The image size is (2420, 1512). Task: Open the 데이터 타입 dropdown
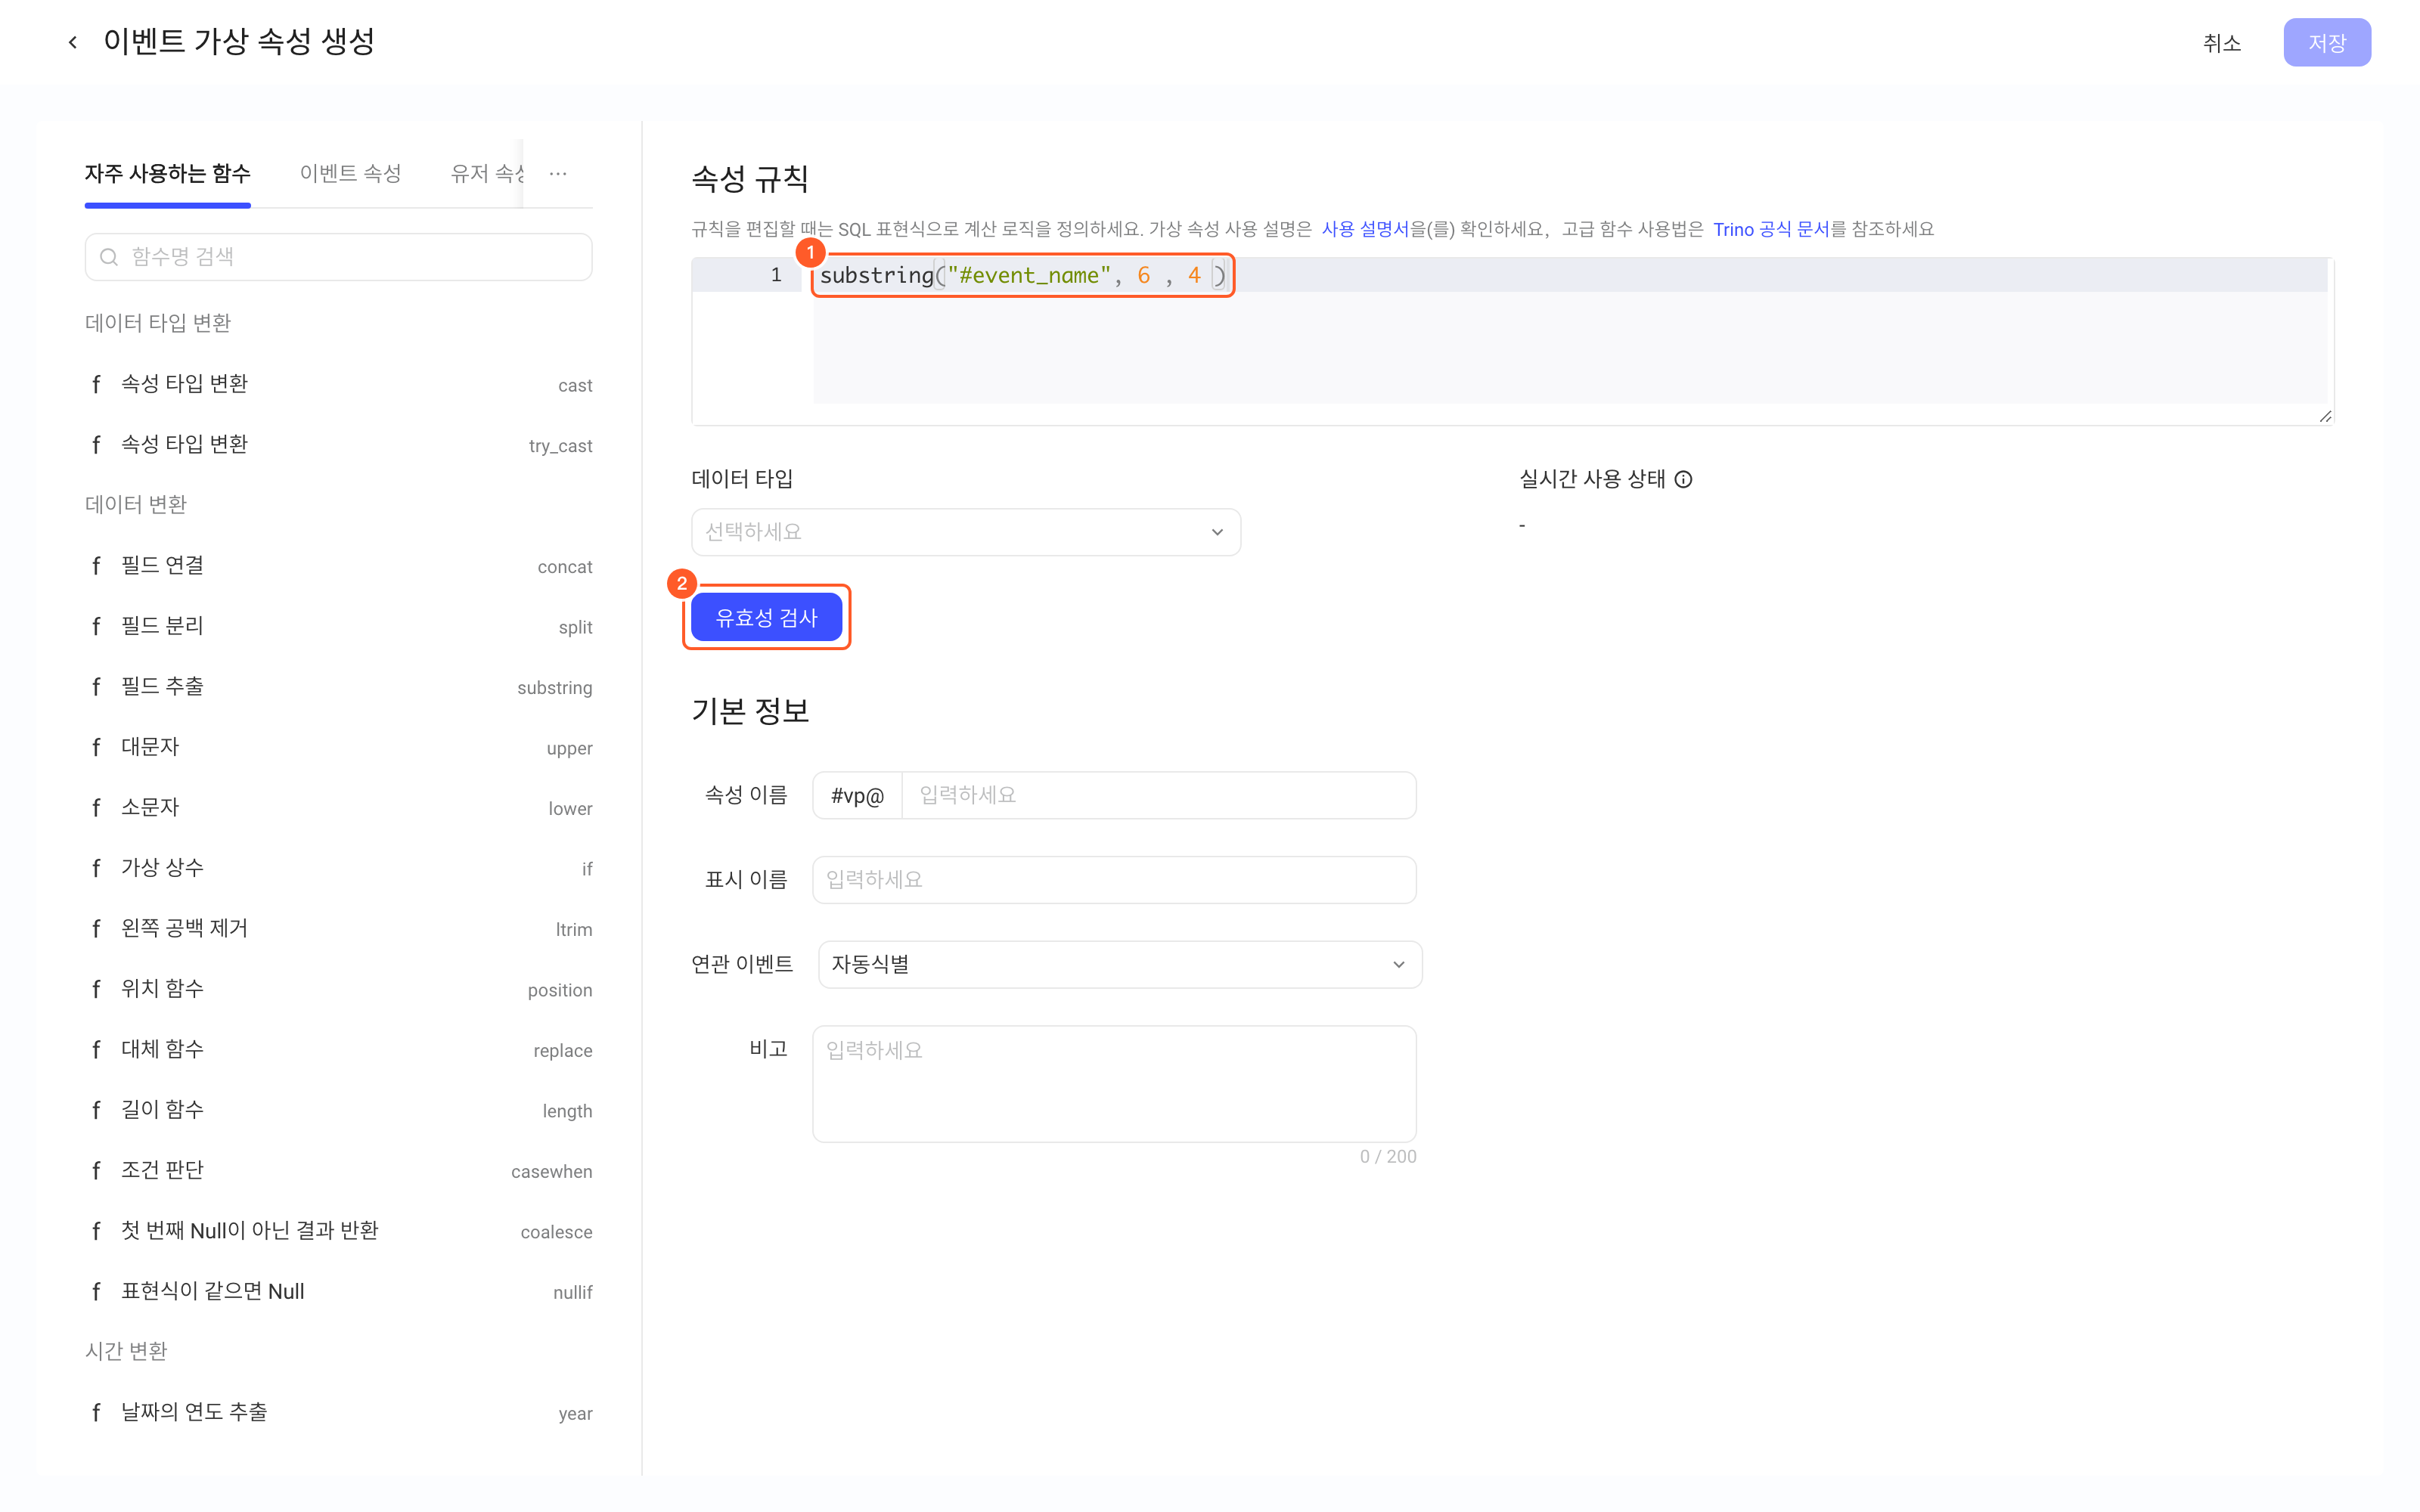point(966,532)
